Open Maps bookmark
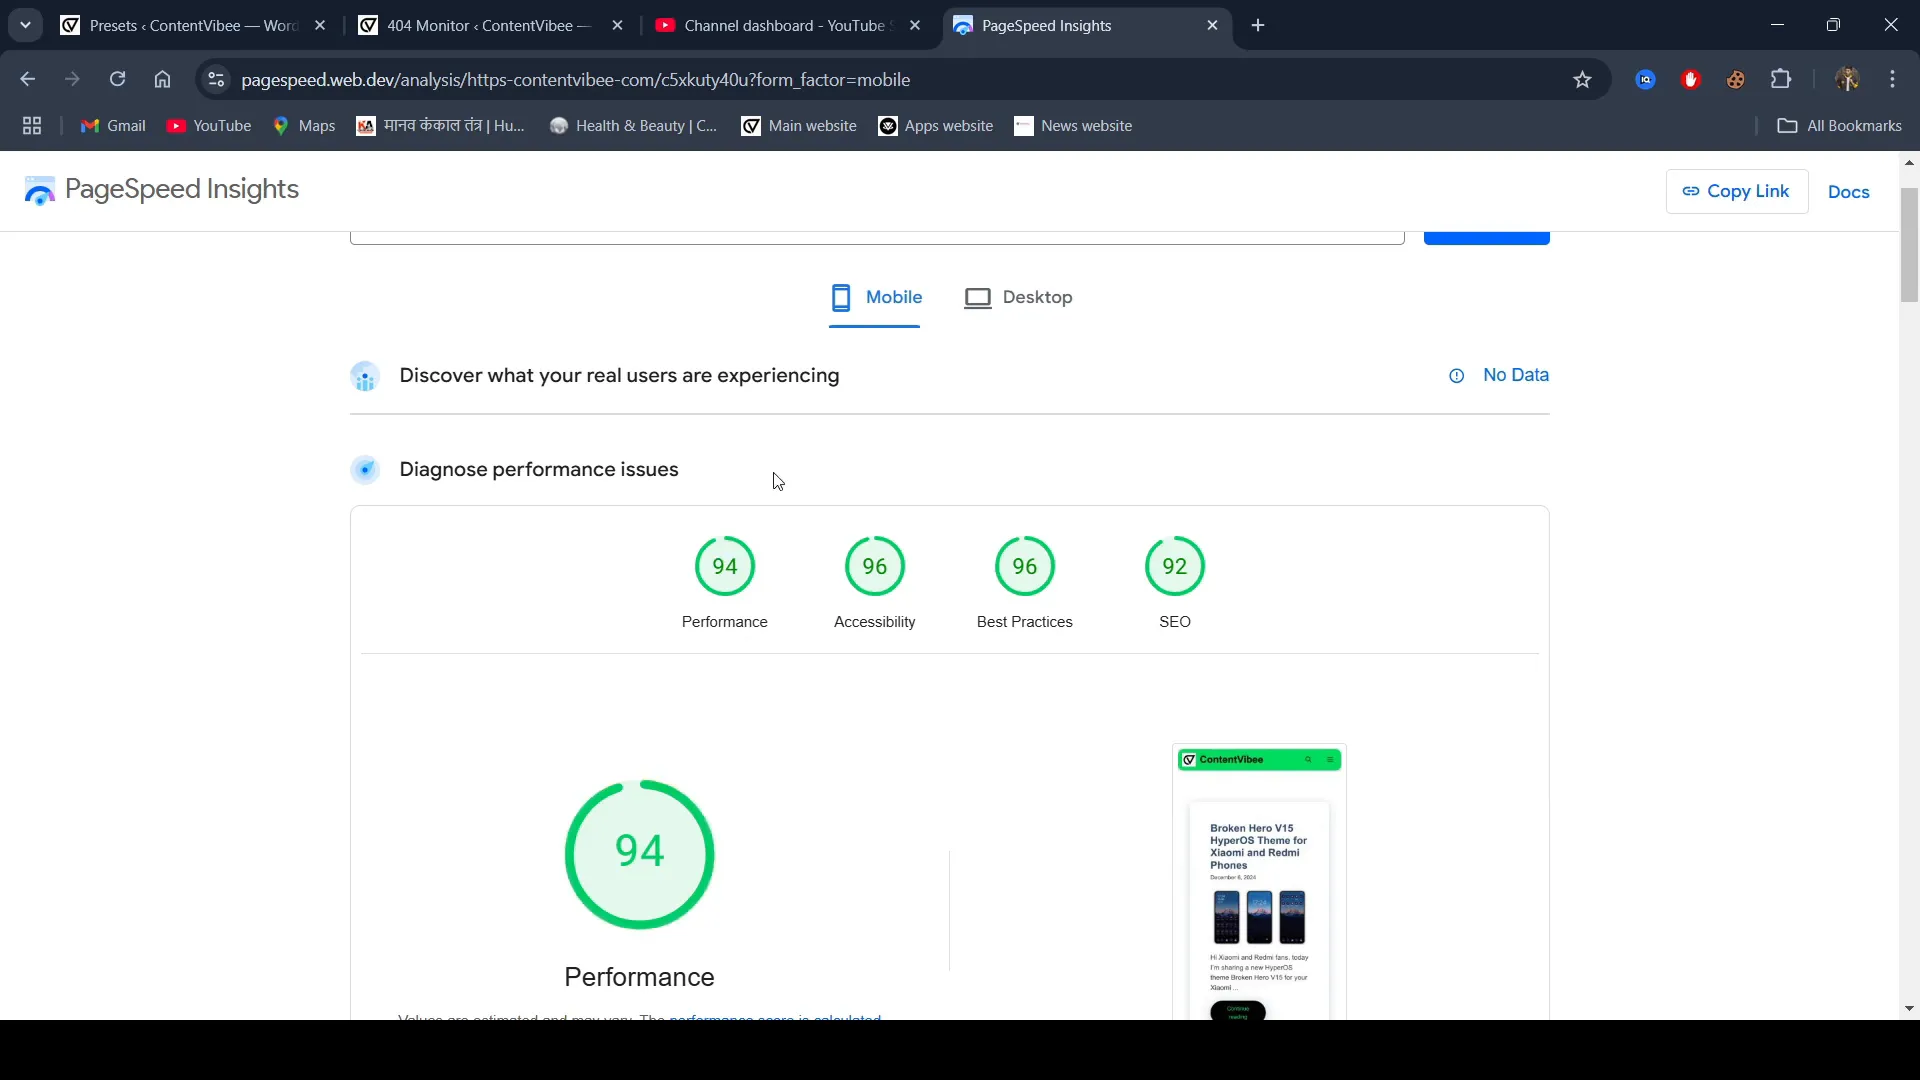Screen dimensions: 1920x1080 tap(304, 125)
